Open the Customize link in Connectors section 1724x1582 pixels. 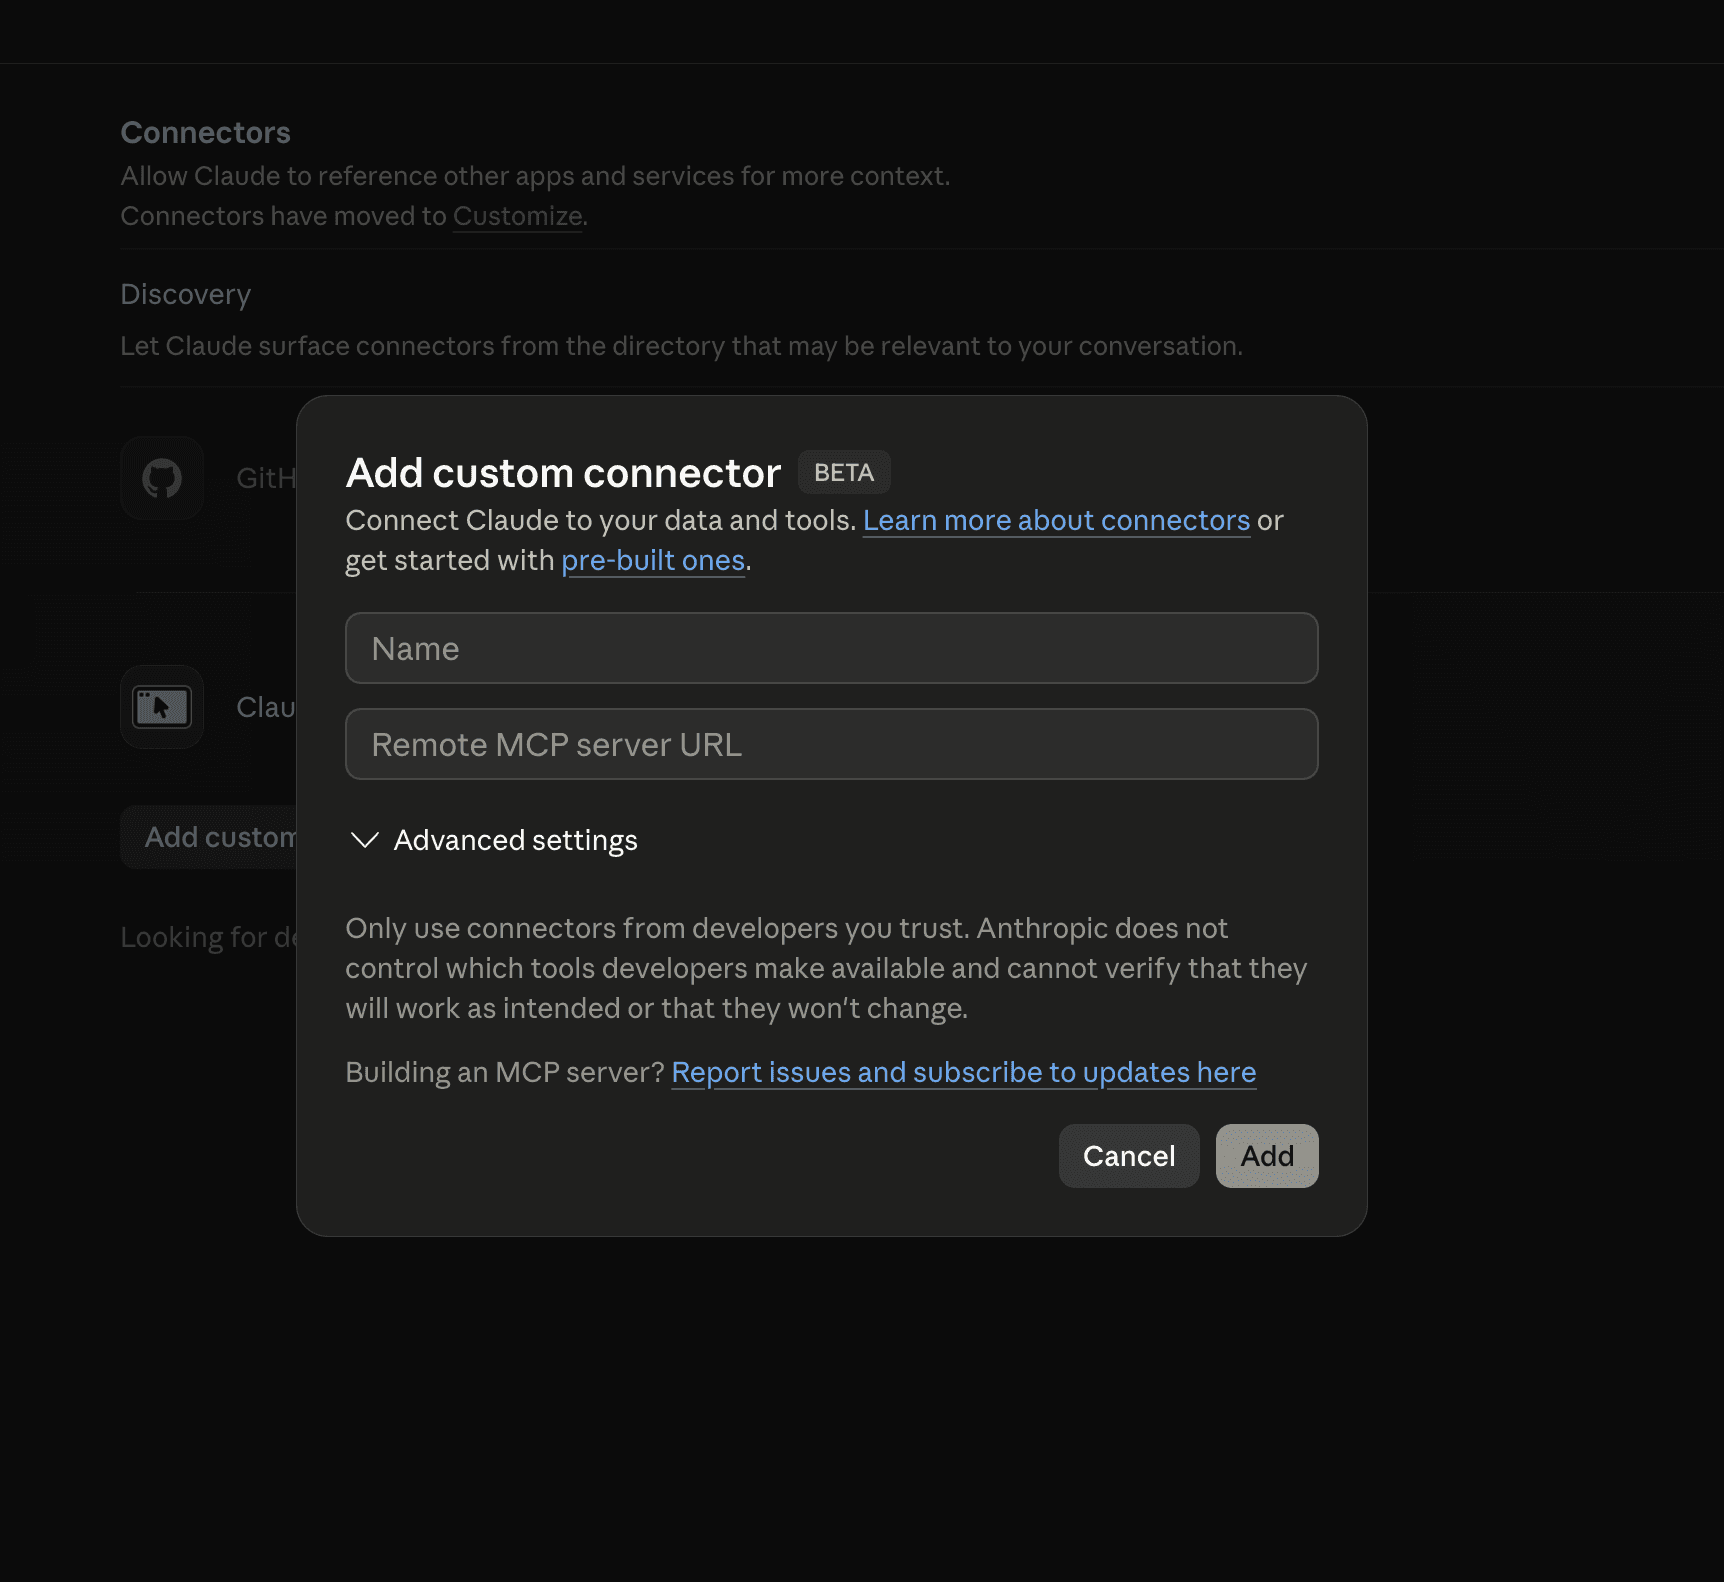click(x=518, y=216)
